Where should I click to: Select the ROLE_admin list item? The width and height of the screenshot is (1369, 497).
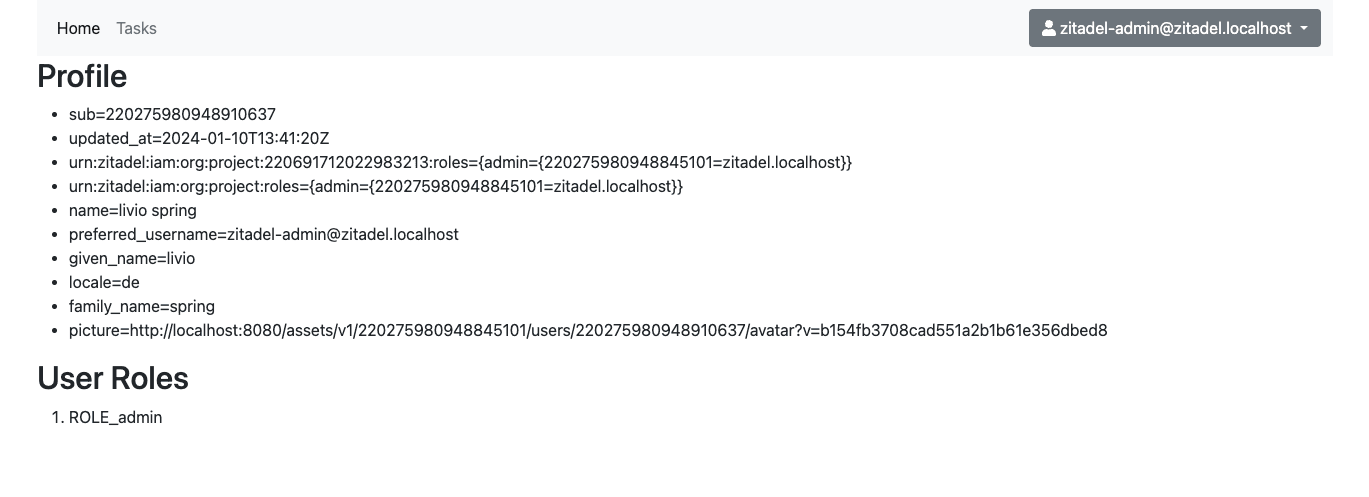tap(115, 417)
